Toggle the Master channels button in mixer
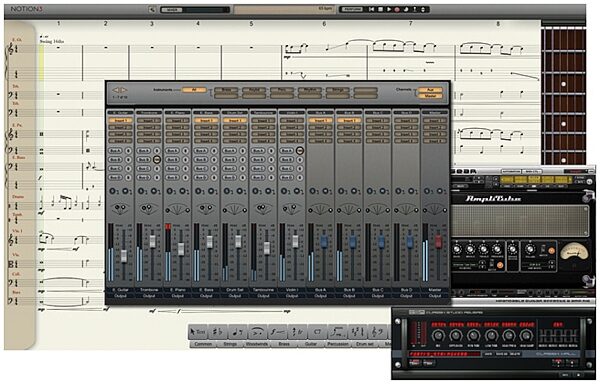 point(430,96)
